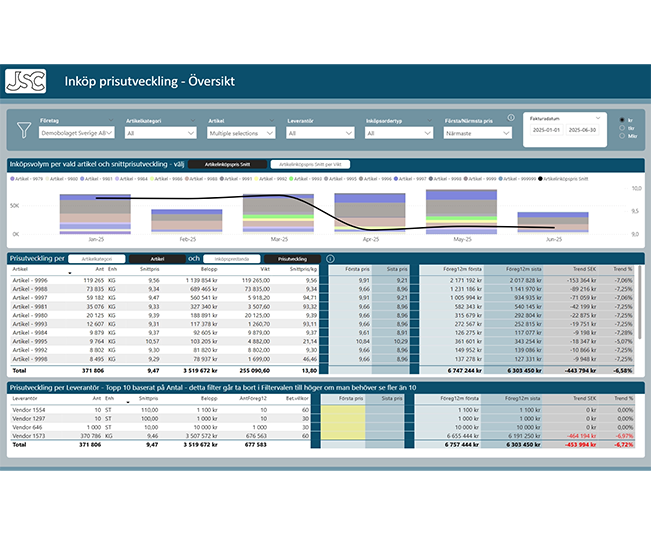Open the Företag dropdown showing Demobolaget Sverige AB

[x=77, y=133]
